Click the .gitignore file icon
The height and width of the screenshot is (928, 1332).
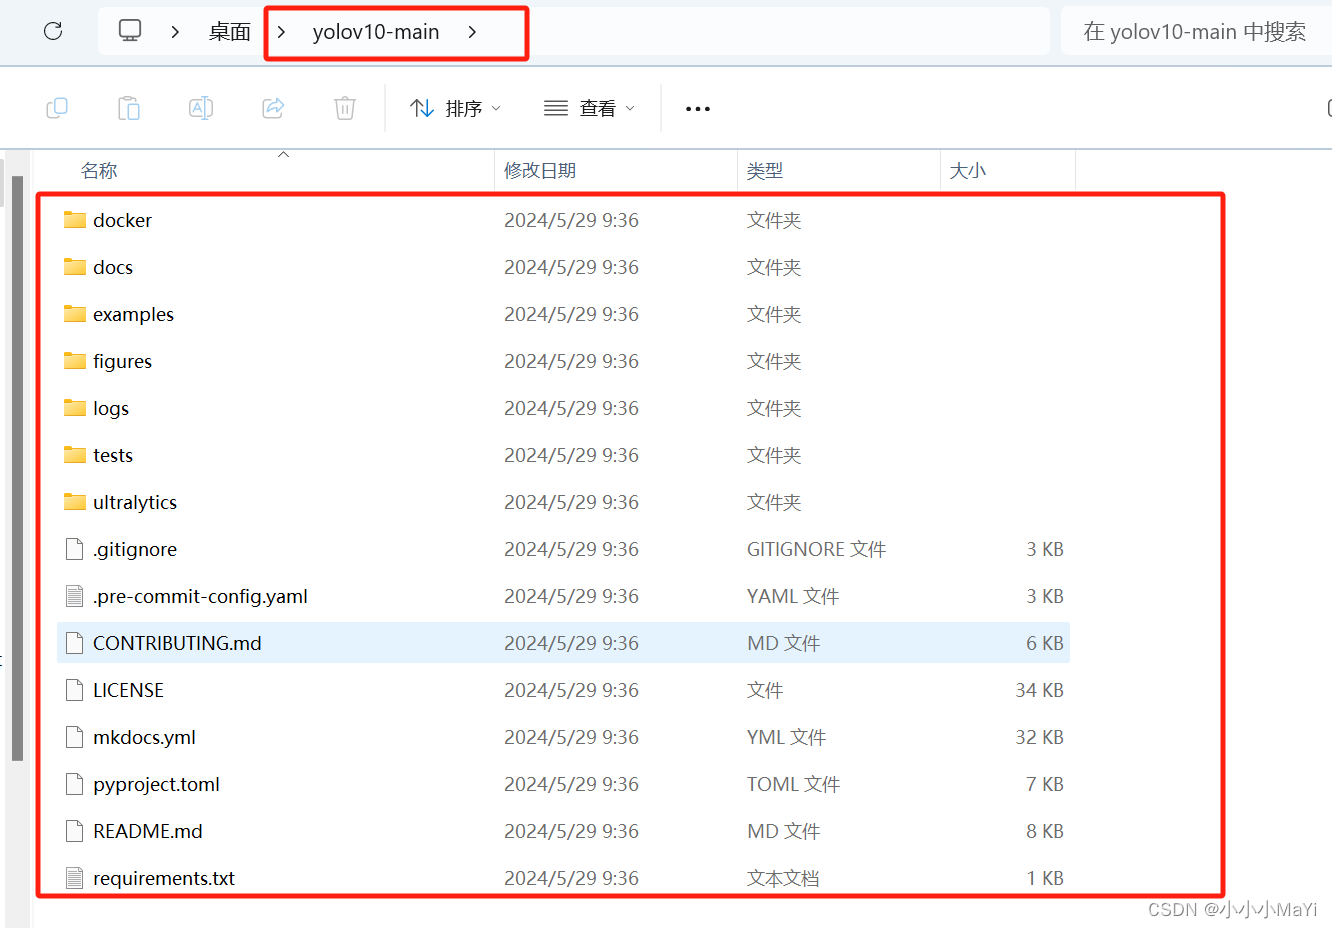pos(74,549)
